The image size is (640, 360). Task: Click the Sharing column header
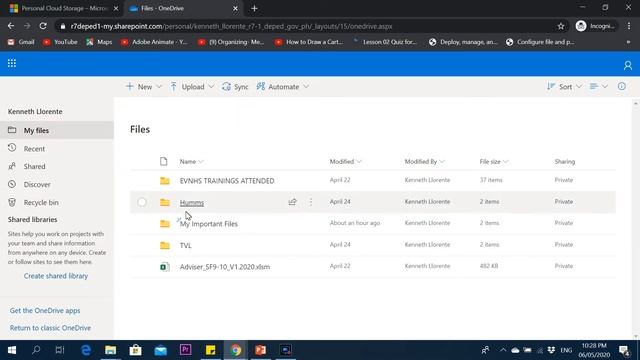tap(565, 162)
